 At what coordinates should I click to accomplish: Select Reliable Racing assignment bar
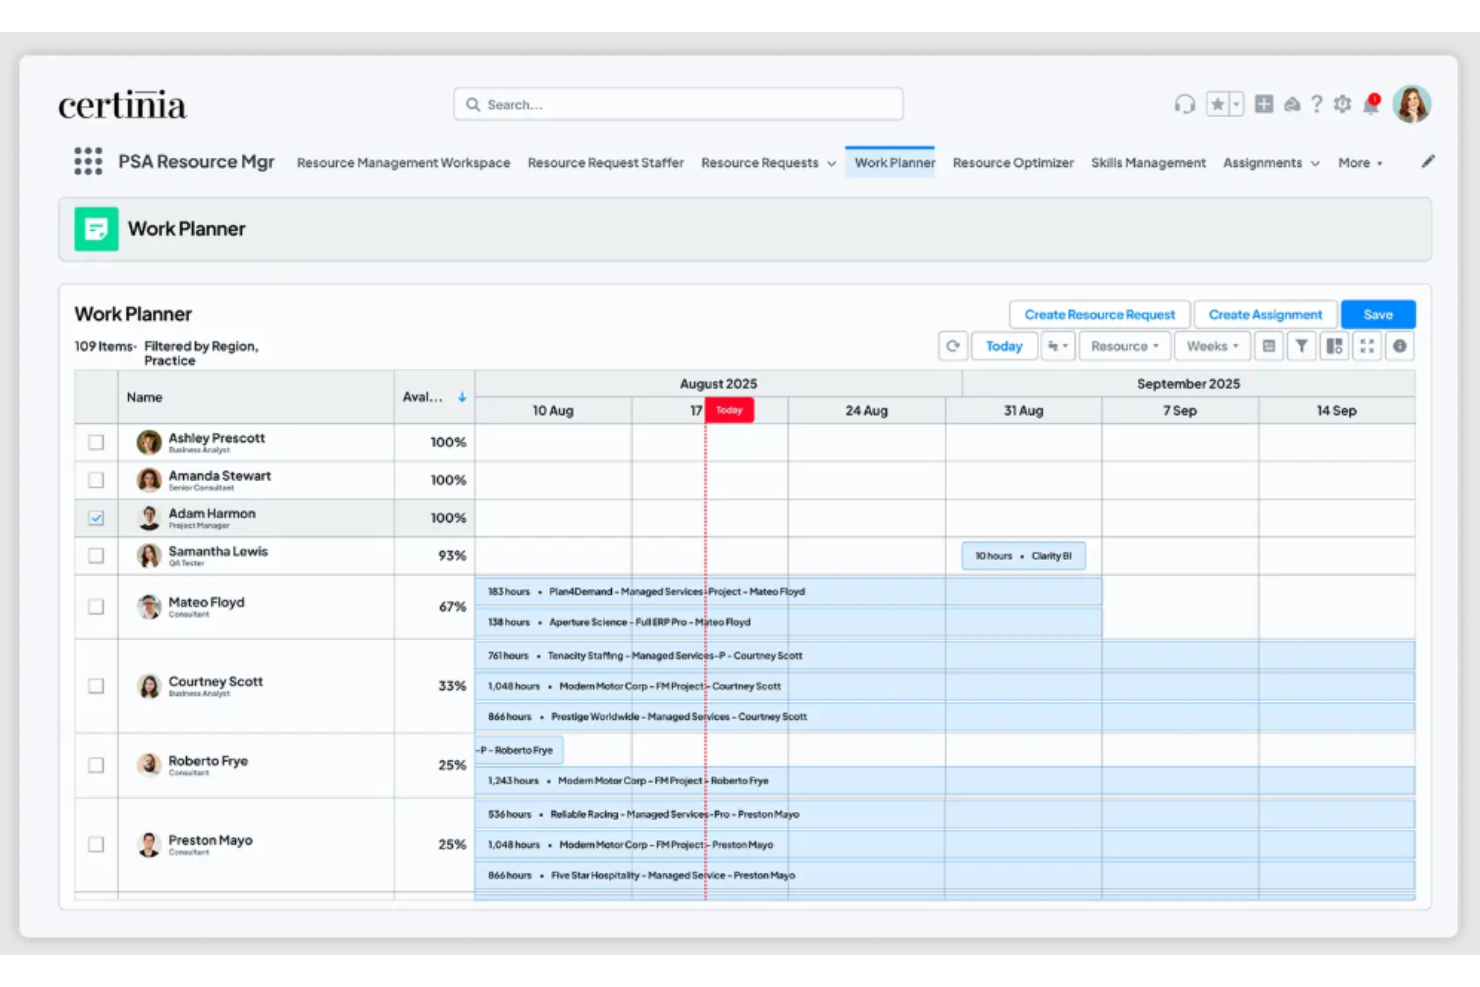click(945, 814)
